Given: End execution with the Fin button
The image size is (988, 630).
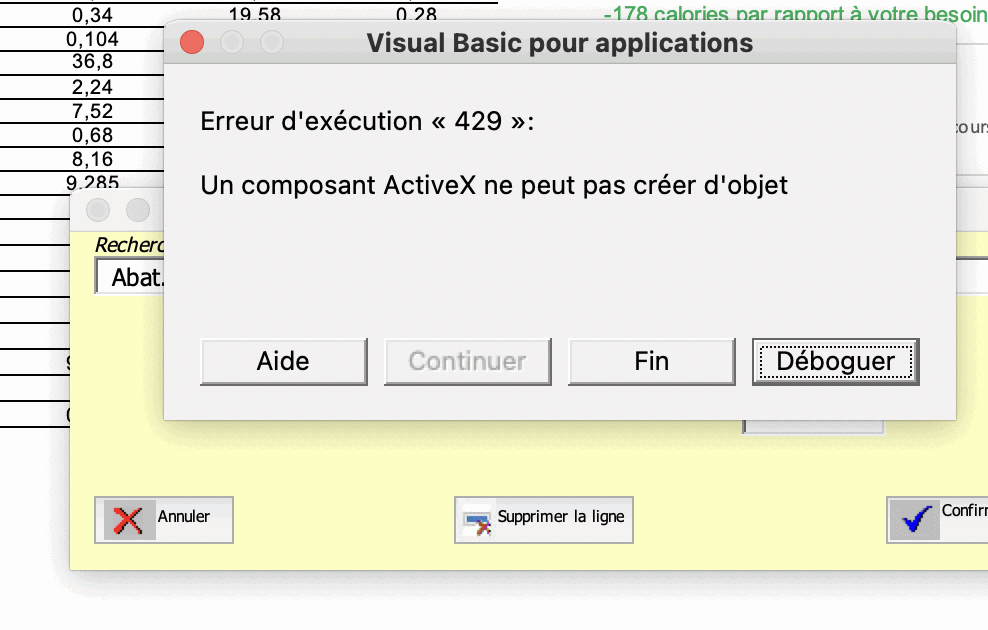Looking at the screenshot, I should [x=651, y=361].
